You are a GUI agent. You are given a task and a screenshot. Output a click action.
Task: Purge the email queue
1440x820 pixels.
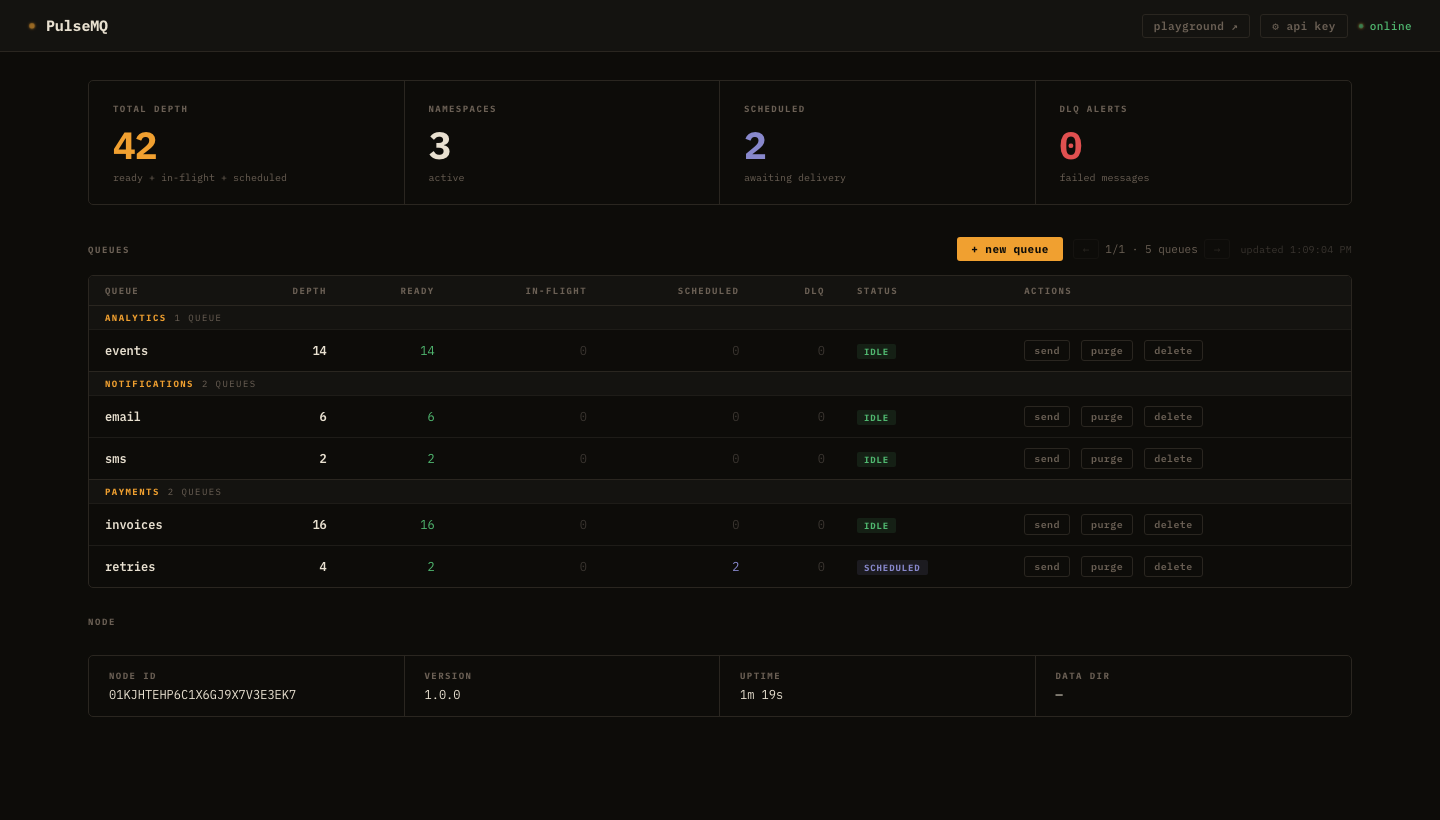(x=1106, y=416)
